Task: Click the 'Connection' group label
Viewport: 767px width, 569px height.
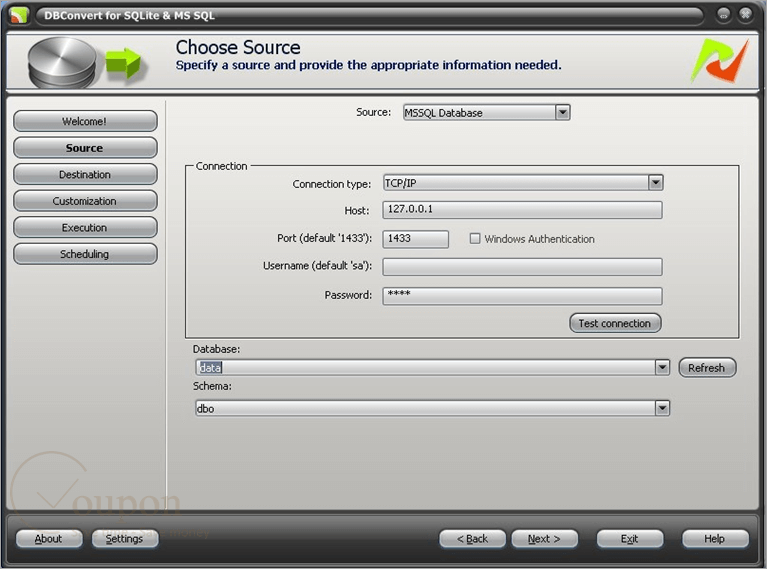Action: tap(221, 166)
